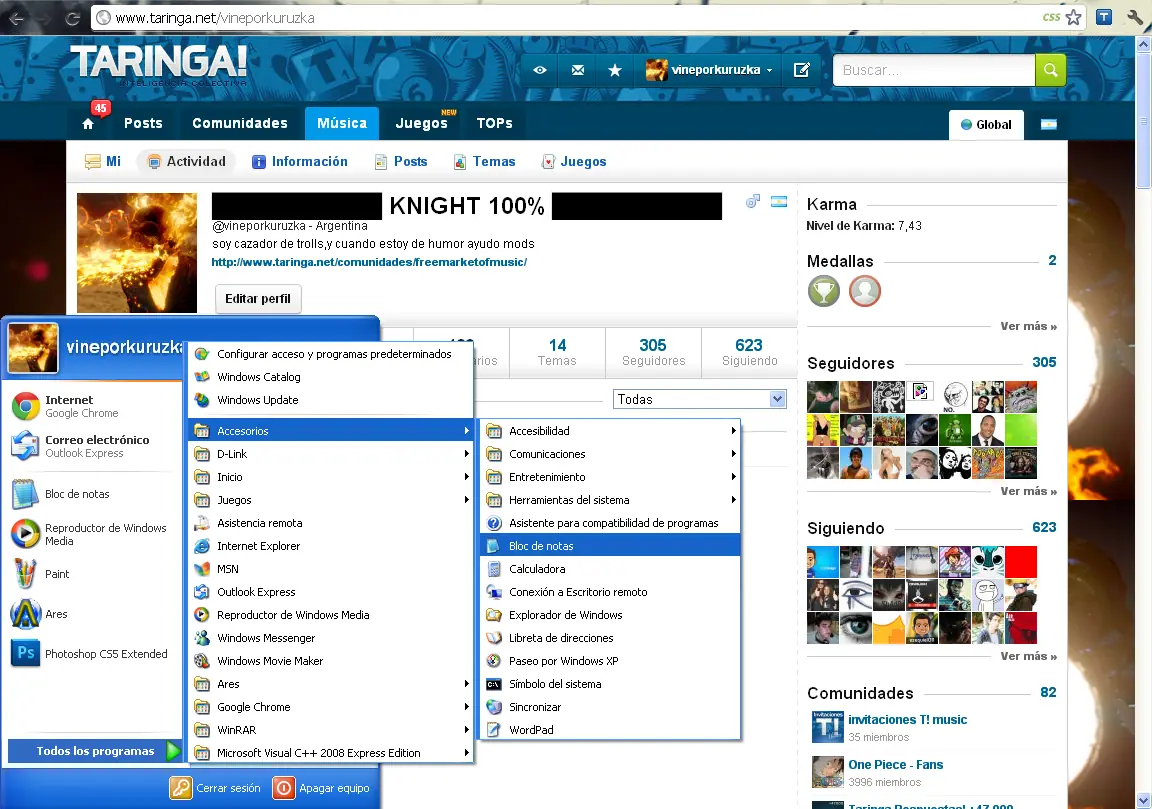Launch WordPad from Accesorios
The width and height of the screenshot is (1152, 809).
(x=610, y=730)
